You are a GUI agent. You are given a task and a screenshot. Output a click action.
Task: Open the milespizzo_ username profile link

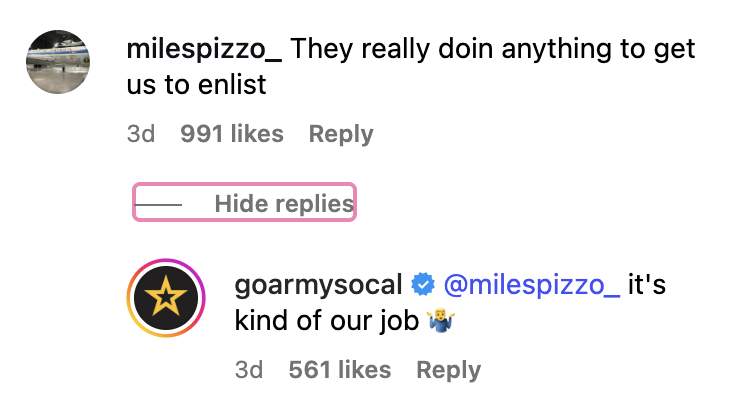point(204,49)
